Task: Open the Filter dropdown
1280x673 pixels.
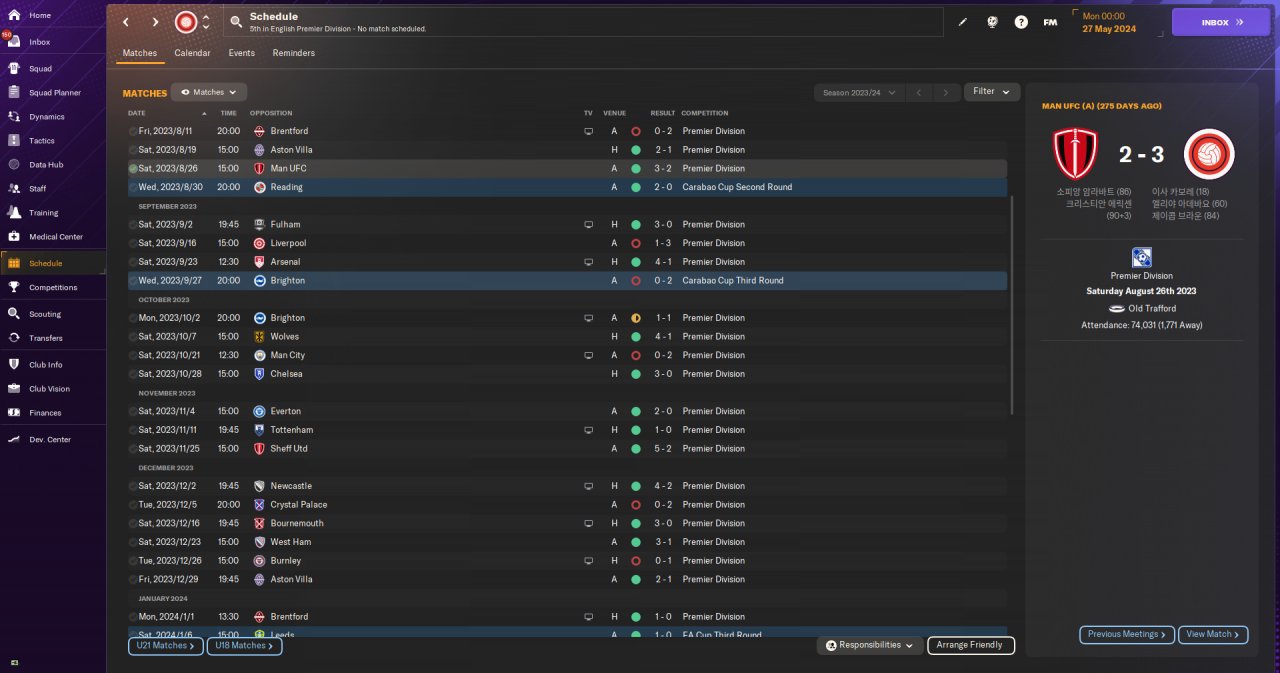Action: [x=992, y=91]
